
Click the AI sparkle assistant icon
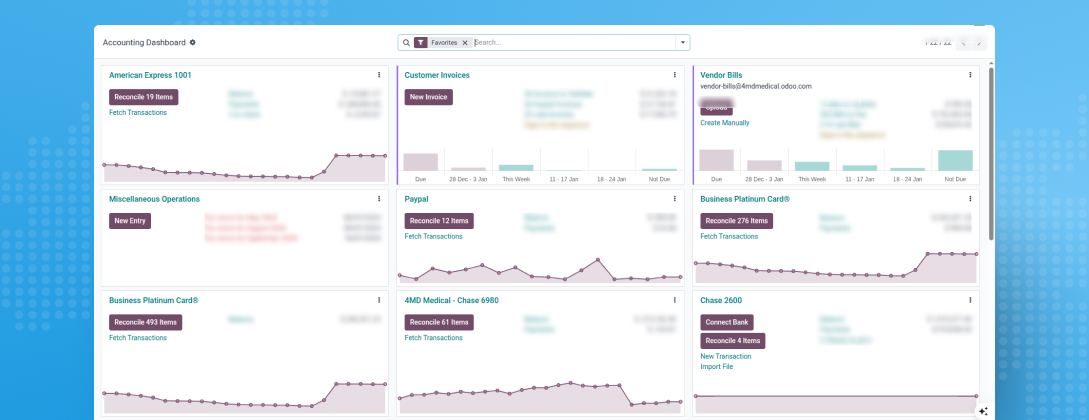(983, 410)
